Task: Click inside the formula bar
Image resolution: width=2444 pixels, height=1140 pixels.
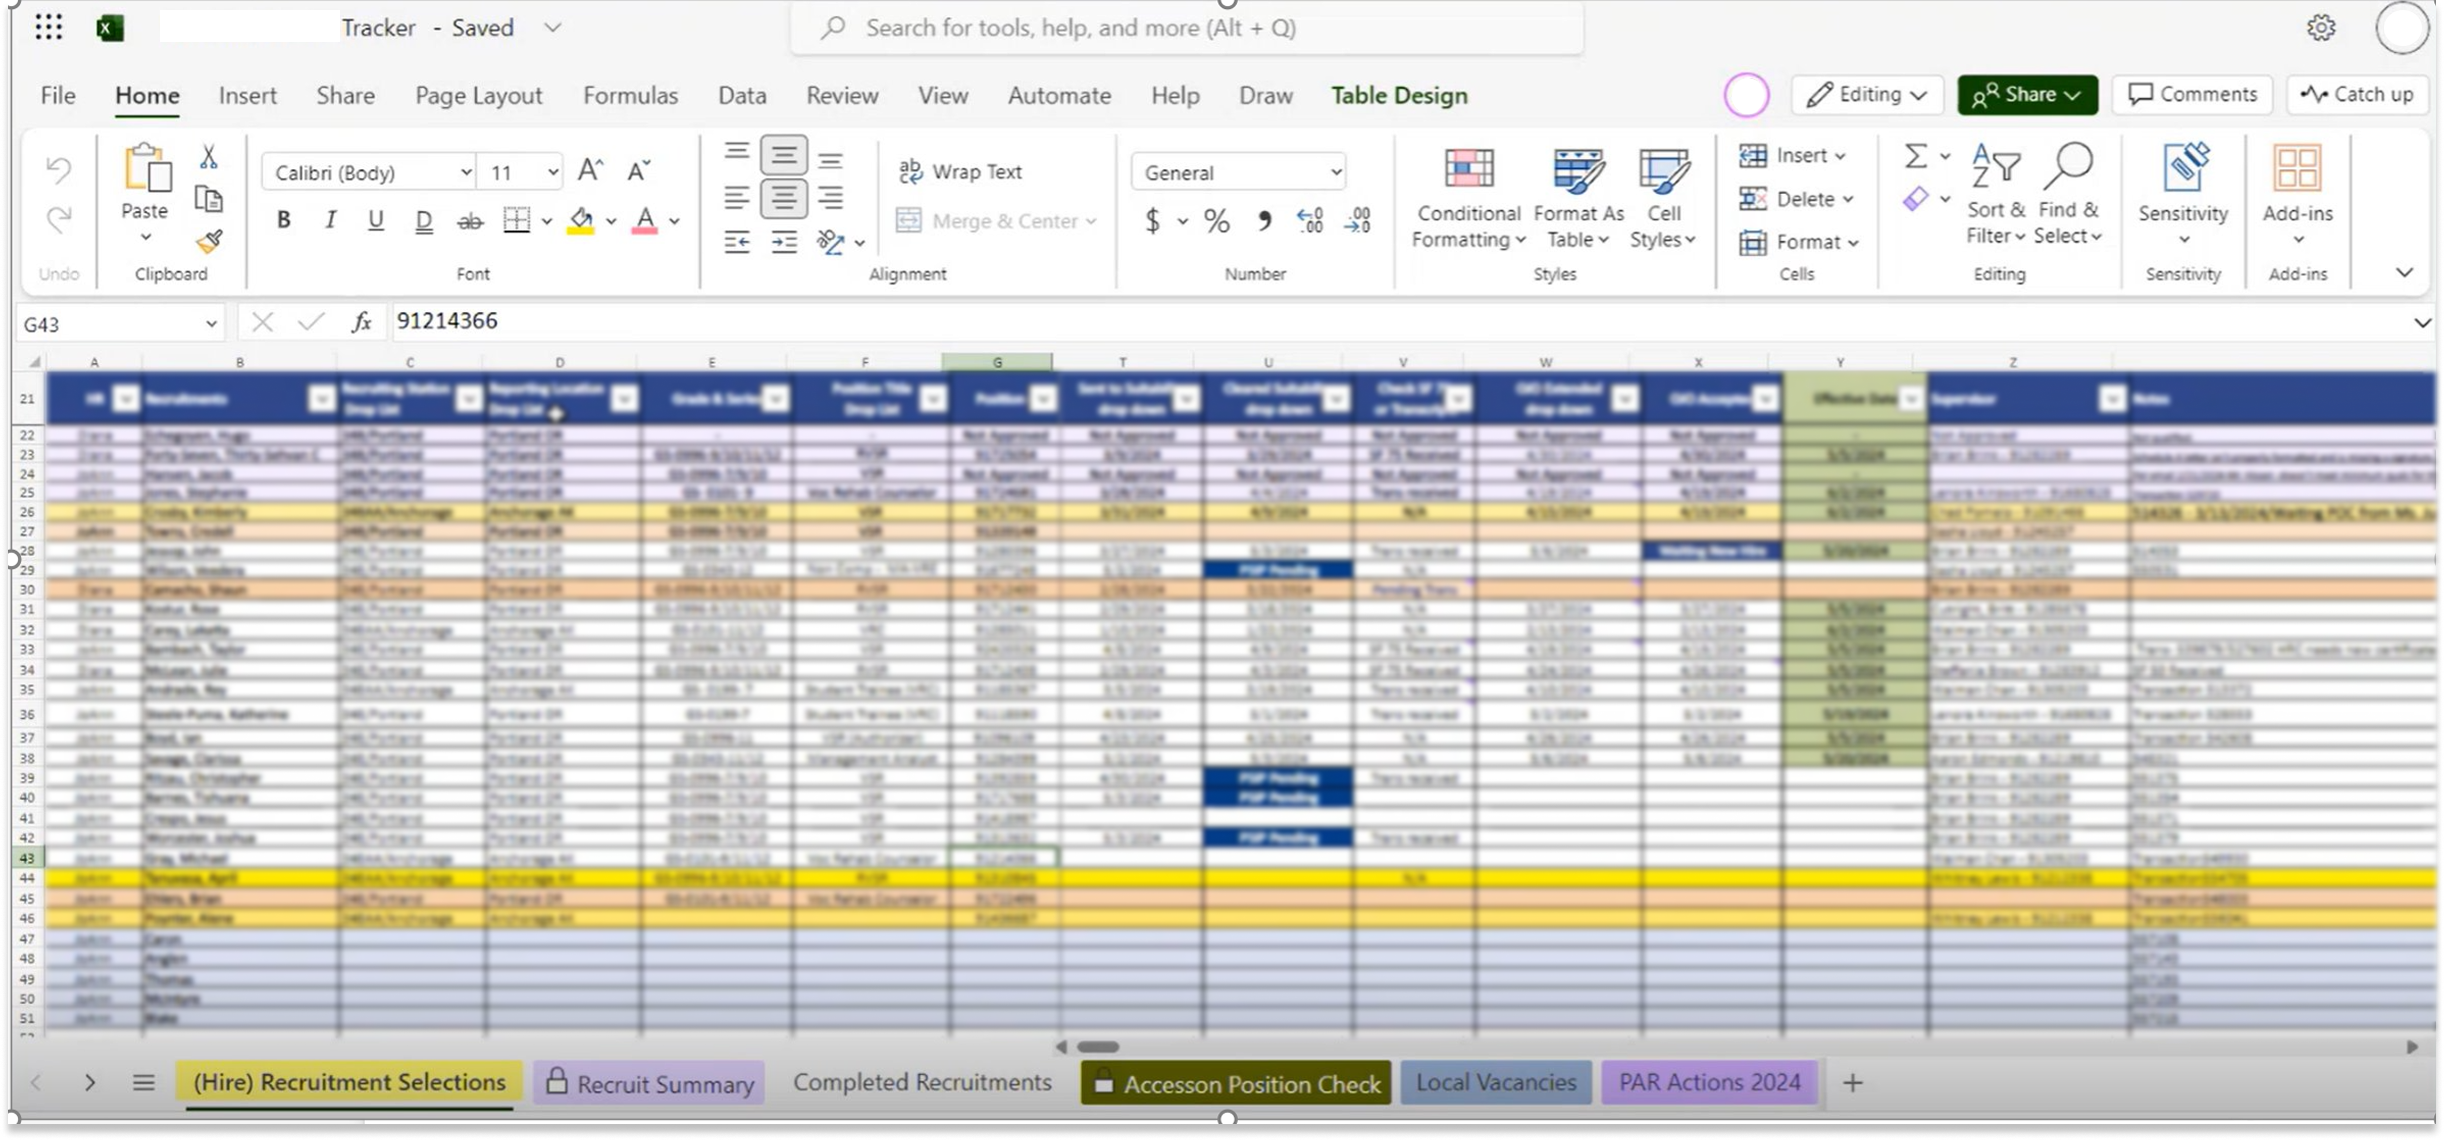Action: point(800,321)
